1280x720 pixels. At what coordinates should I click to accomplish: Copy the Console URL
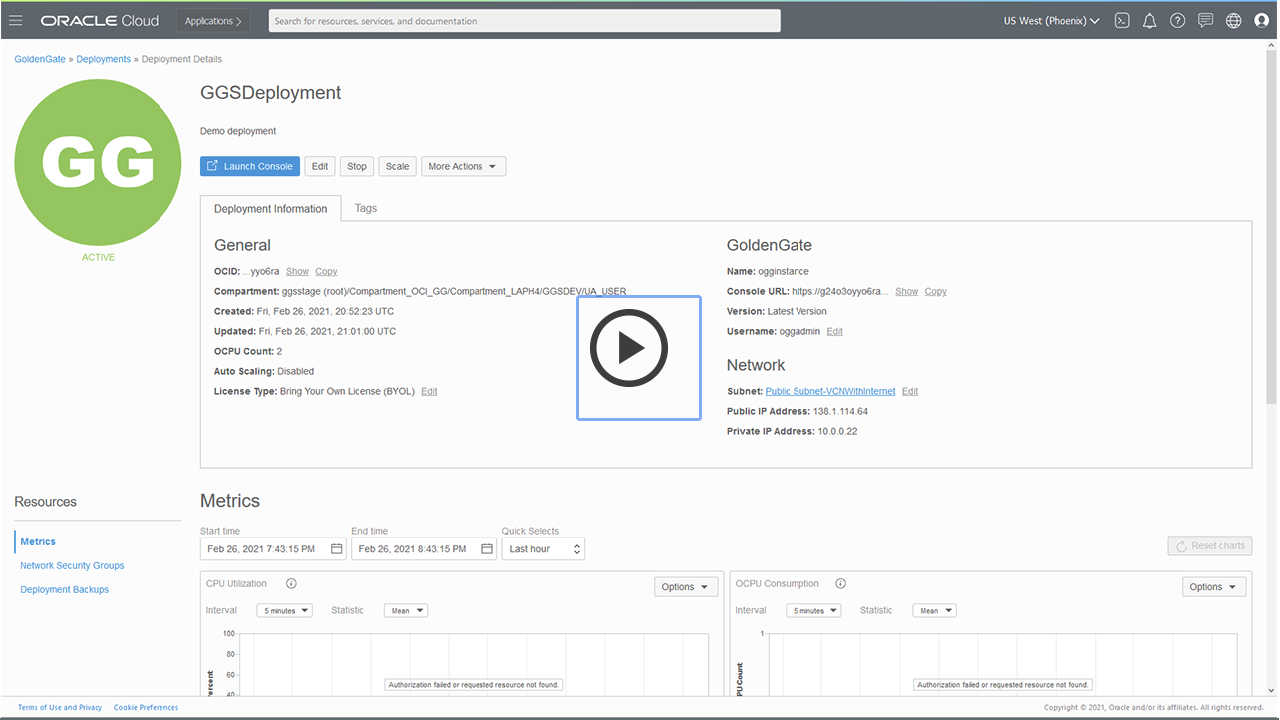936,292
